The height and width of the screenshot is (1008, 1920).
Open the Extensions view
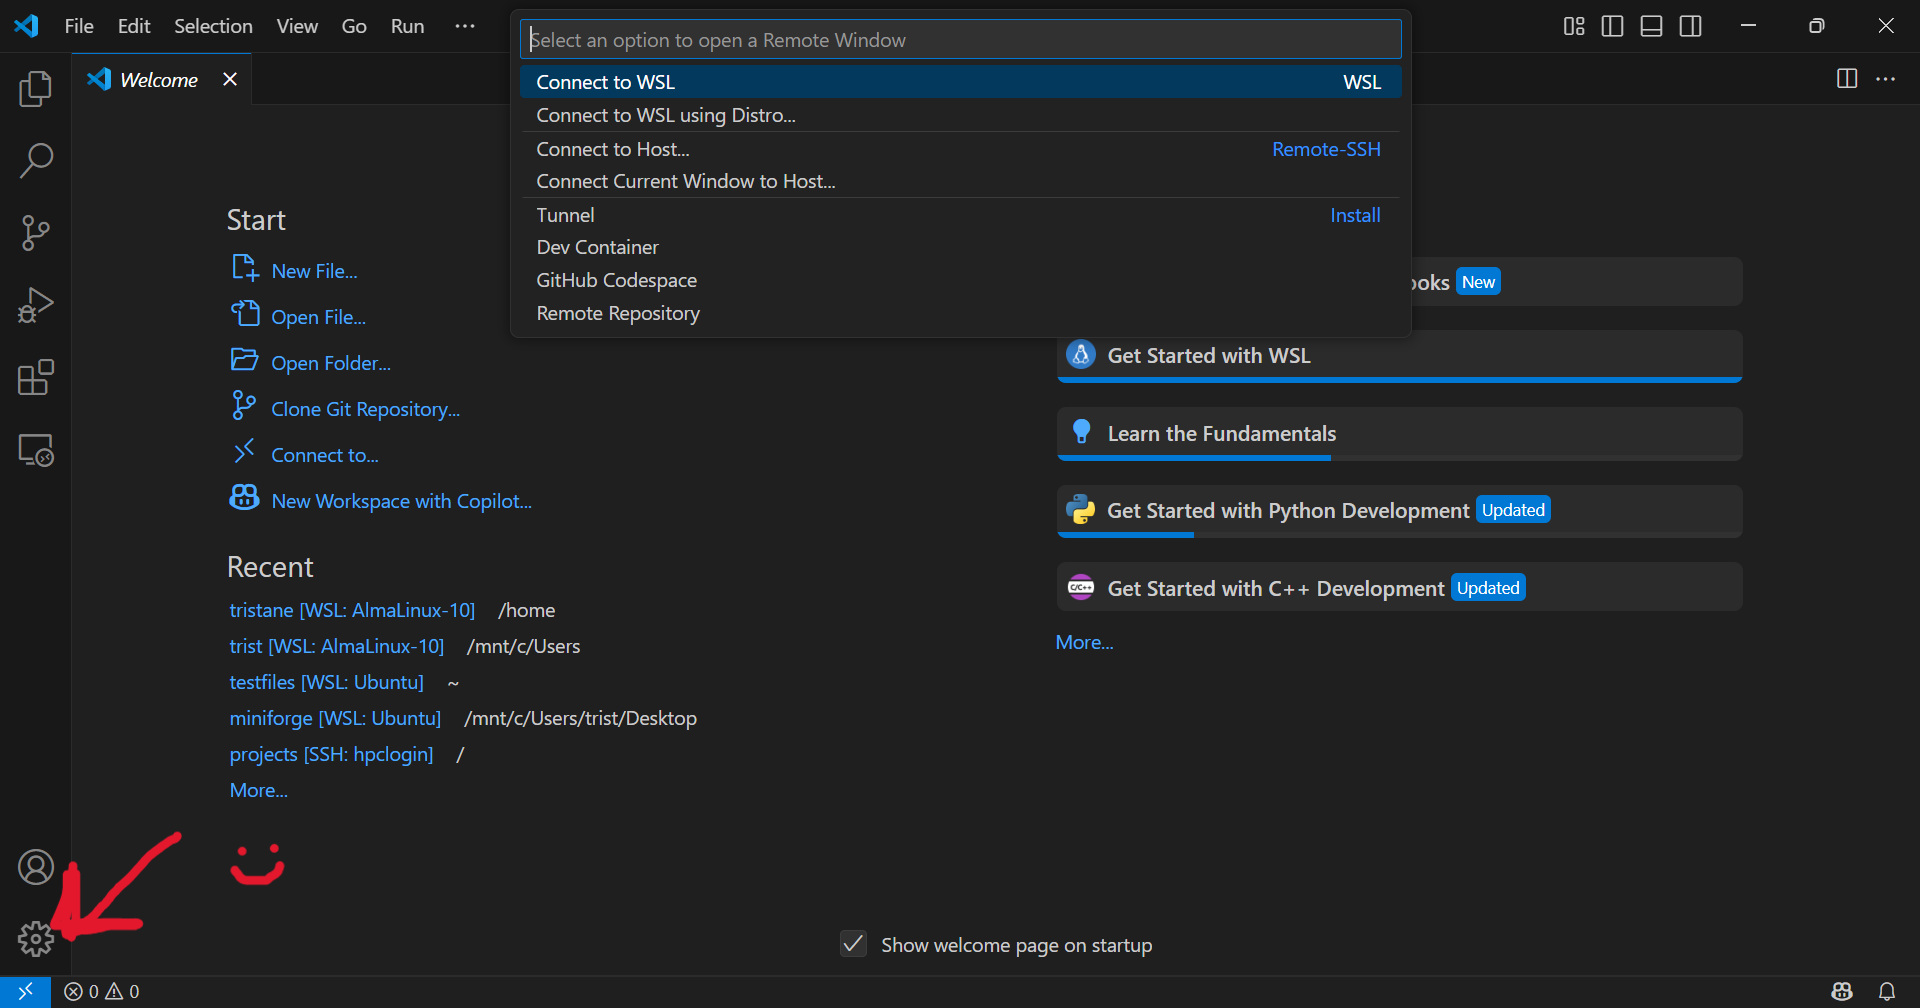click(36, 377)
